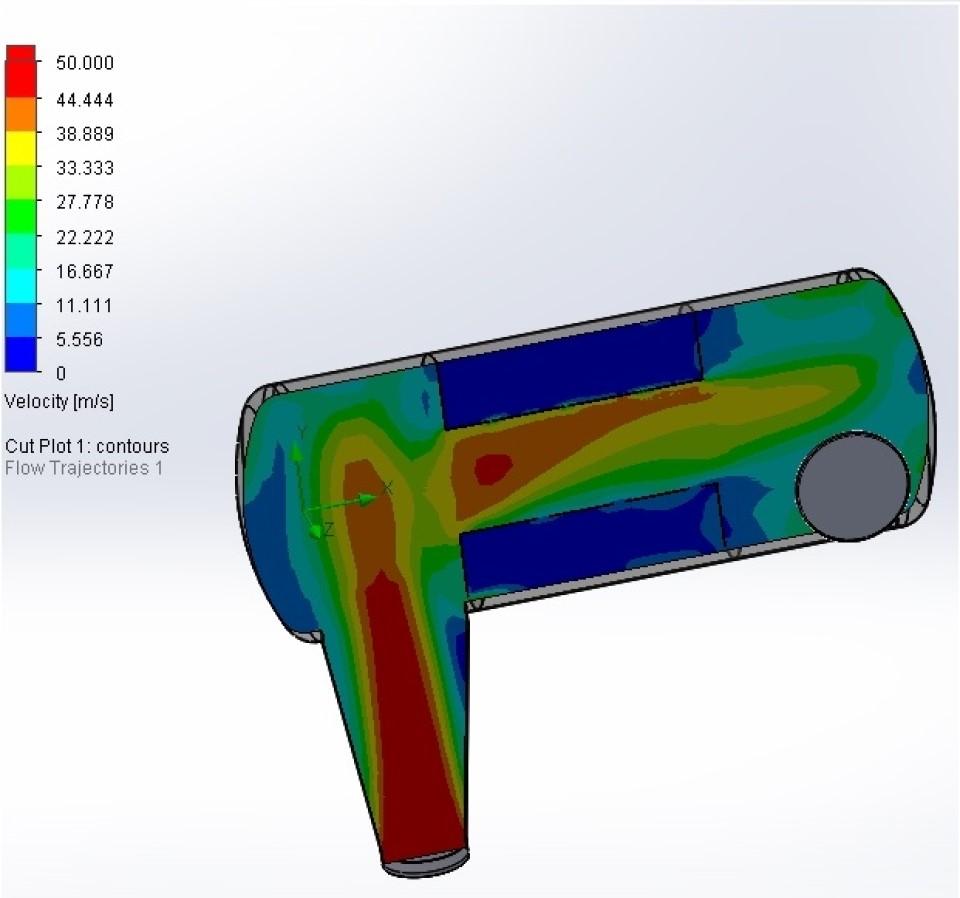Image resolution: width=960 pixels, height=898 pixels.
Task: Click the velocity color legend bar
Action: [x=21, y=208]
